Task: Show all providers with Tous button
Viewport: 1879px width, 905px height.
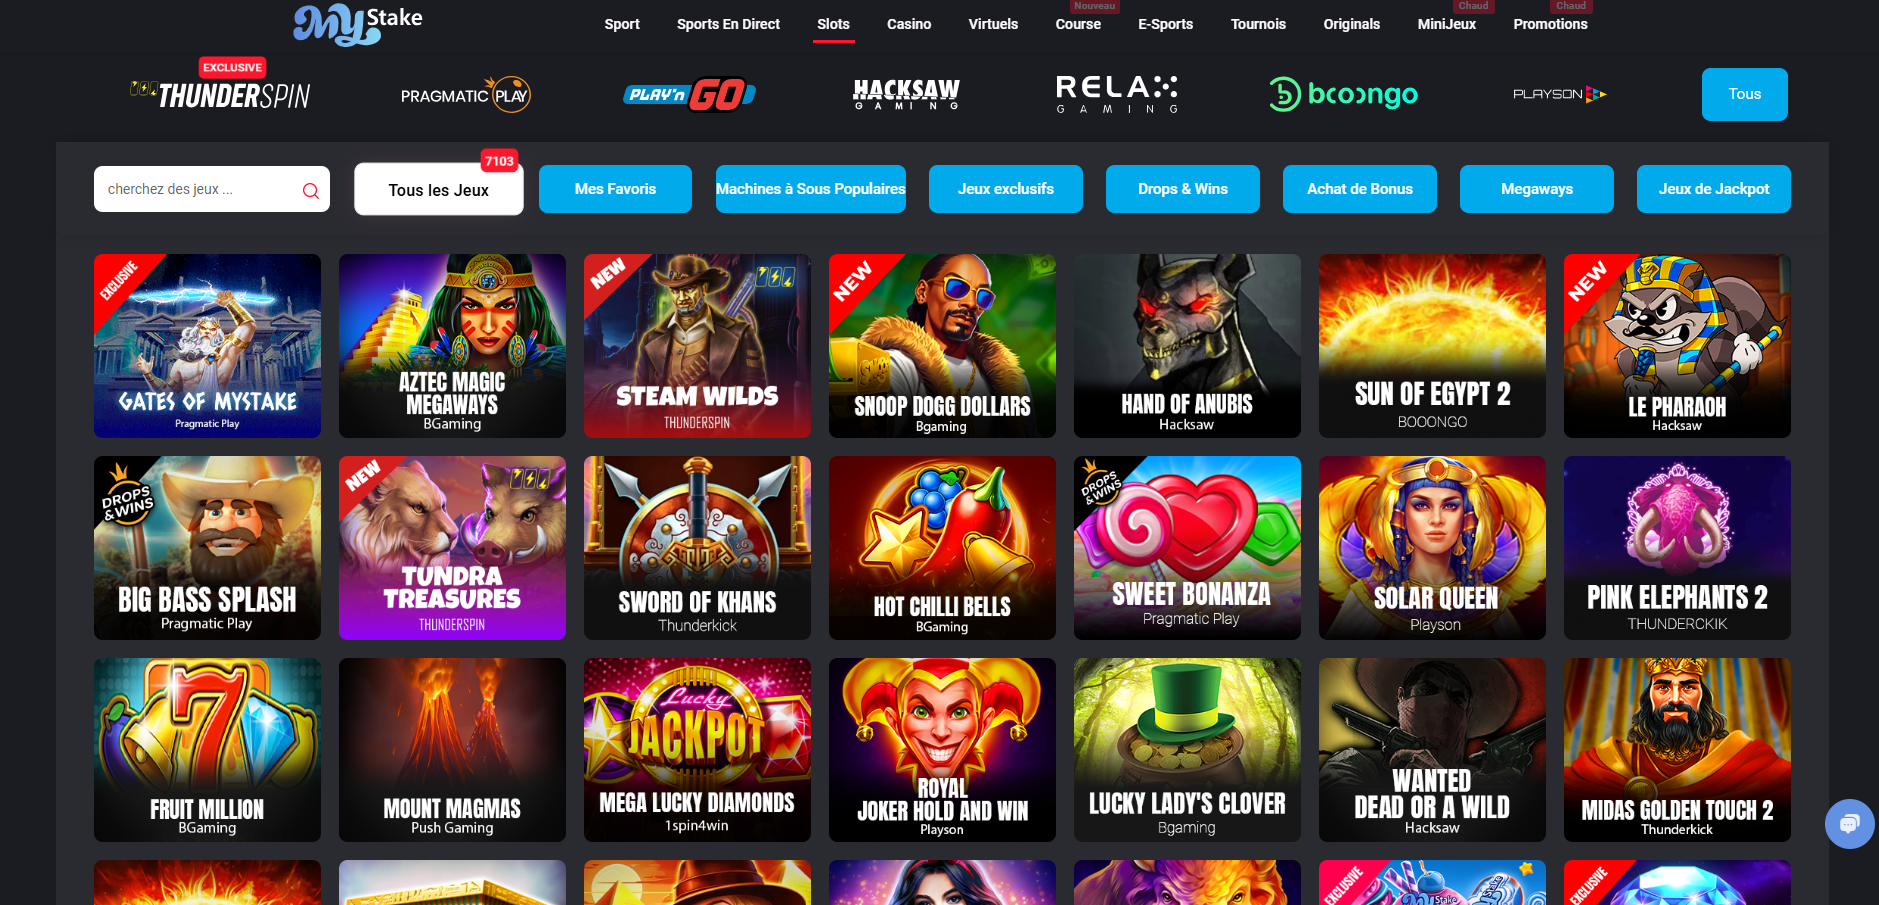Action: pyautogui.click(x=1744, y=94)
